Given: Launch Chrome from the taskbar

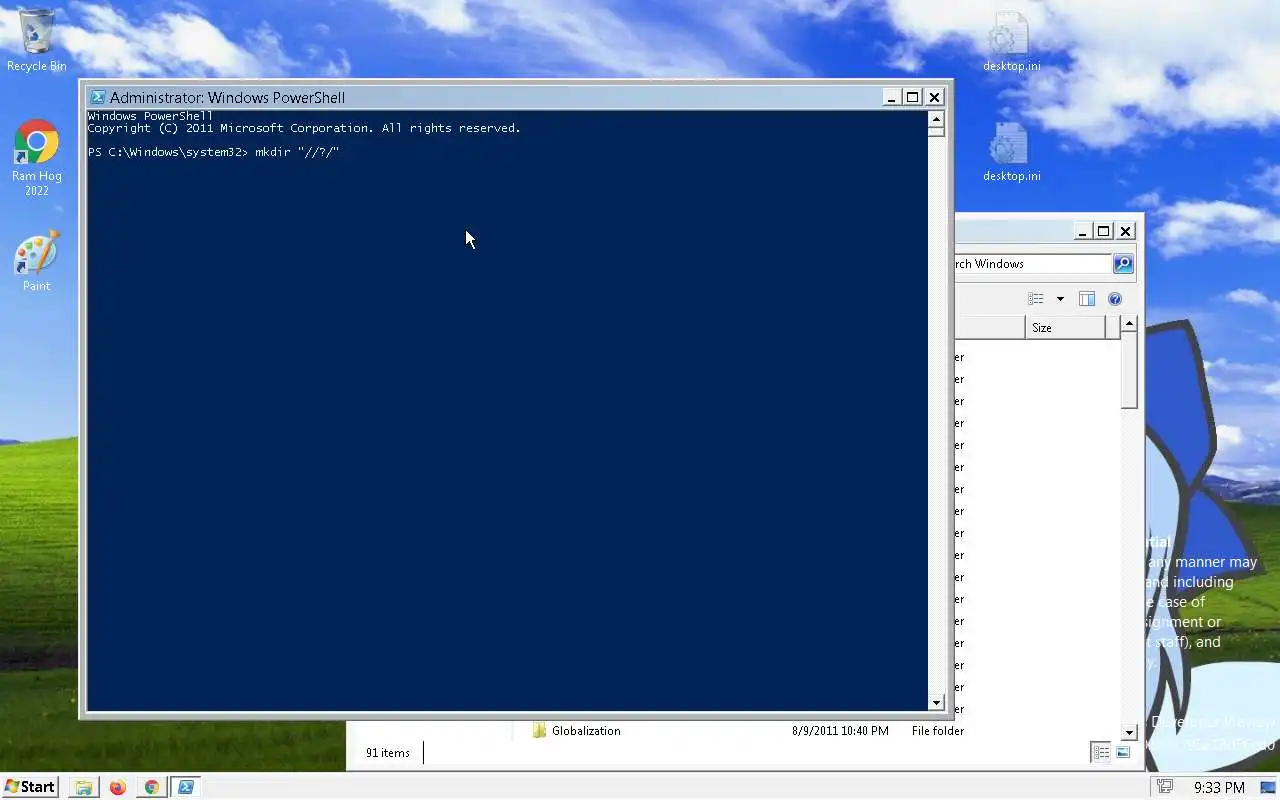Looking at the screenshot, I should (x=152, y=787).
